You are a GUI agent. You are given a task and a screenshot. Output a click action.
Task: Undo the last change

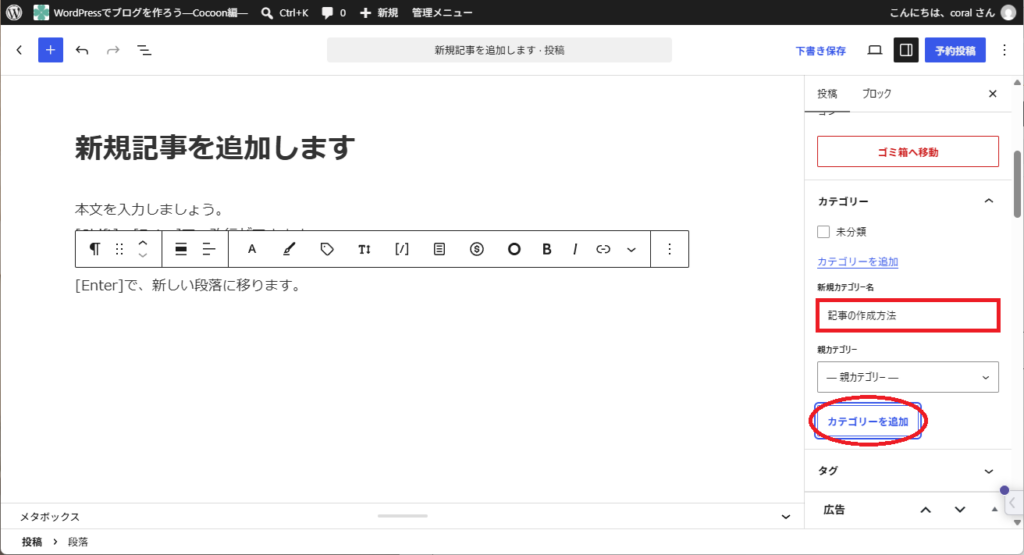[x=82, y=50]
